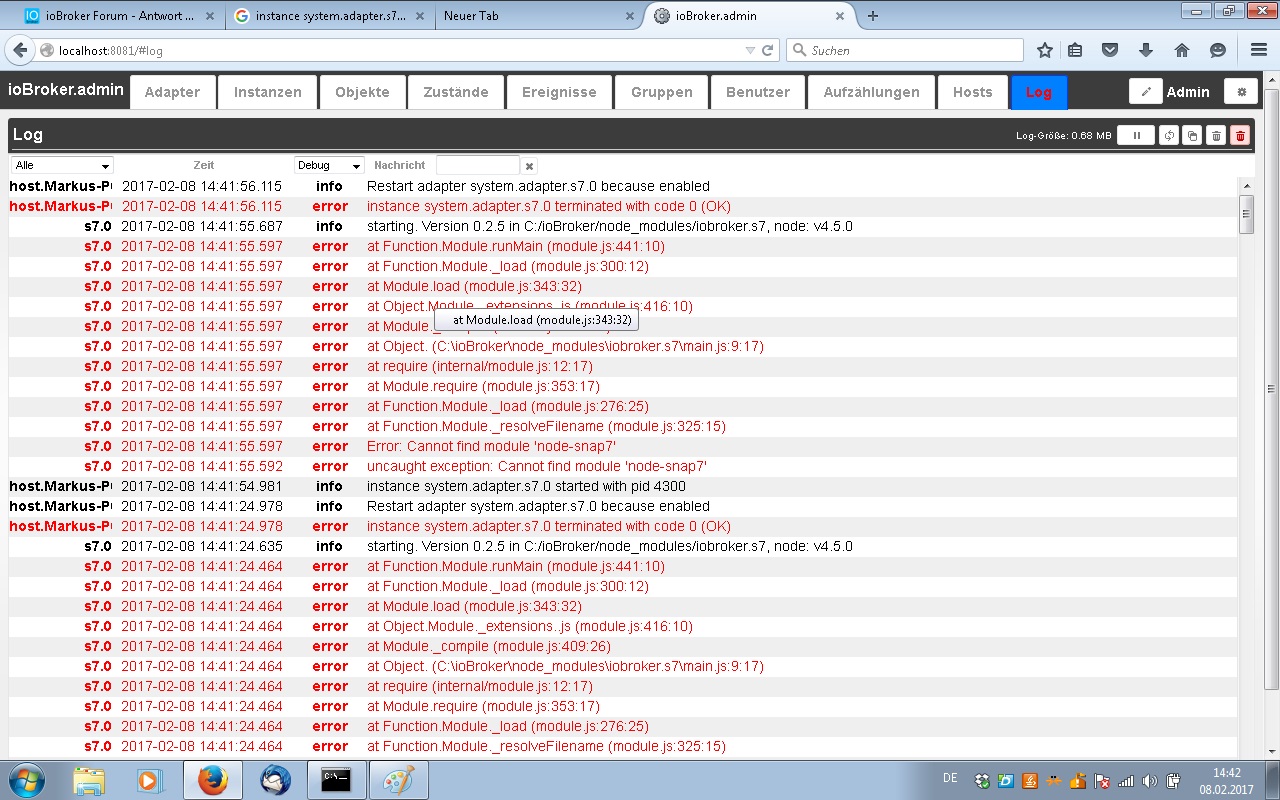The image size is (1280, 800).
Task: Switch to Firefox in the taskbar
Action: tap(212, 780)
